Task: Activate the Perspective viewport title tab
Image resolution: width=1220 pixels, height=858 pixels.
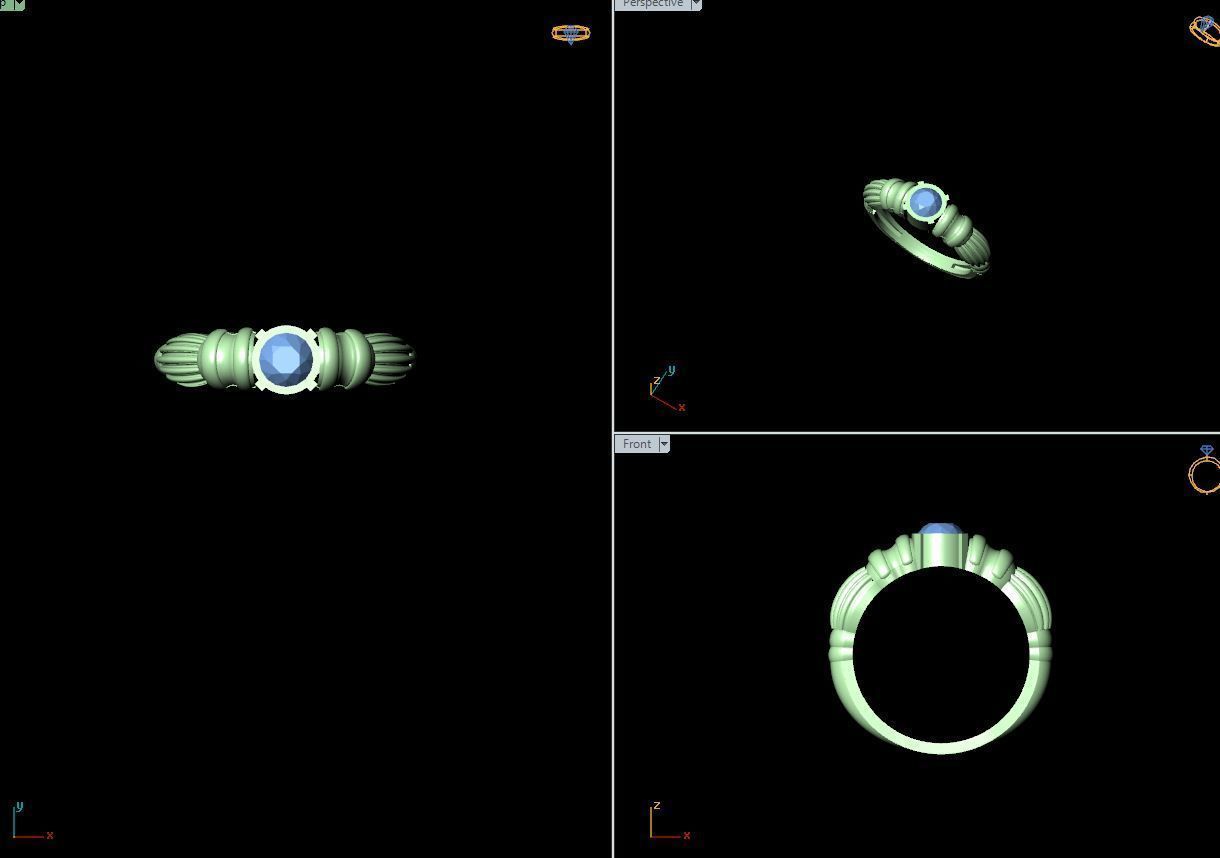Action: click(x=653, y=4)
